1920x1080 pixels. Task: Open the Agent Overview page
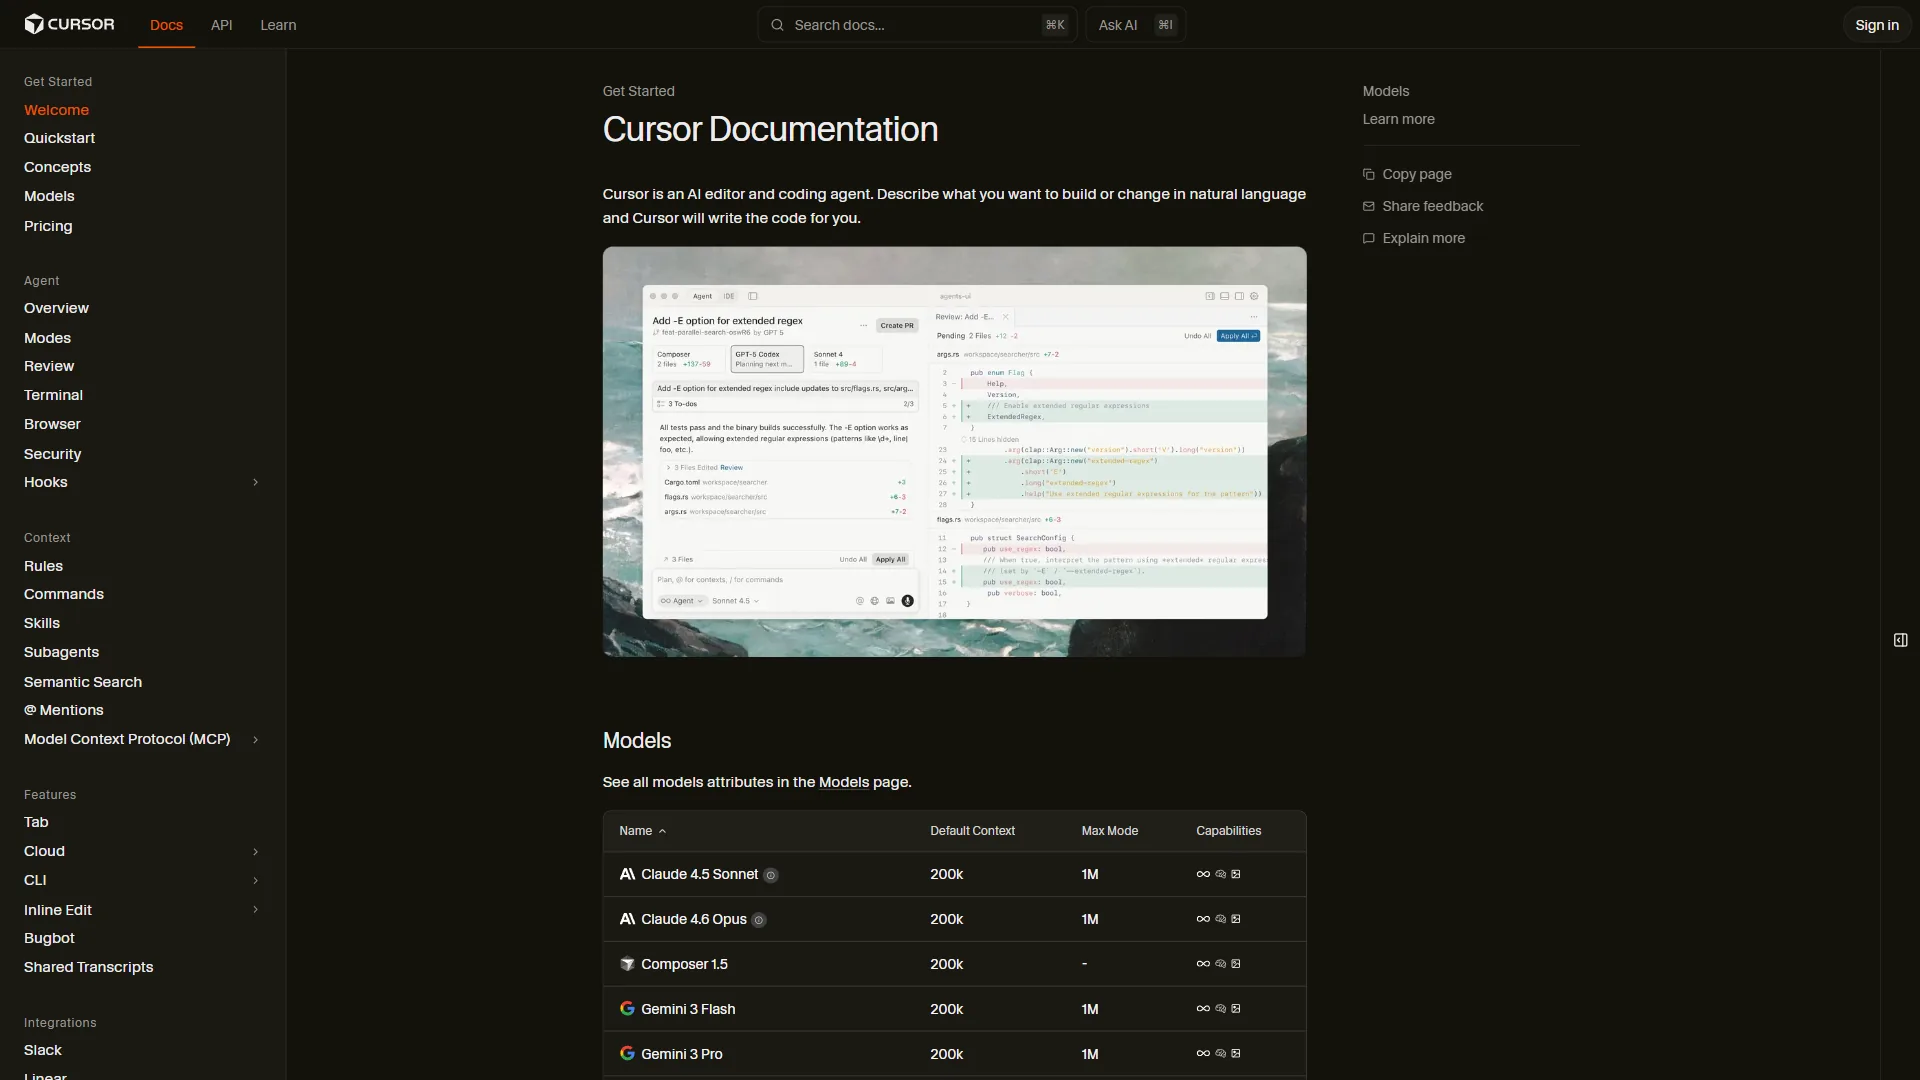pyautogui.click(x=56, y=308)
